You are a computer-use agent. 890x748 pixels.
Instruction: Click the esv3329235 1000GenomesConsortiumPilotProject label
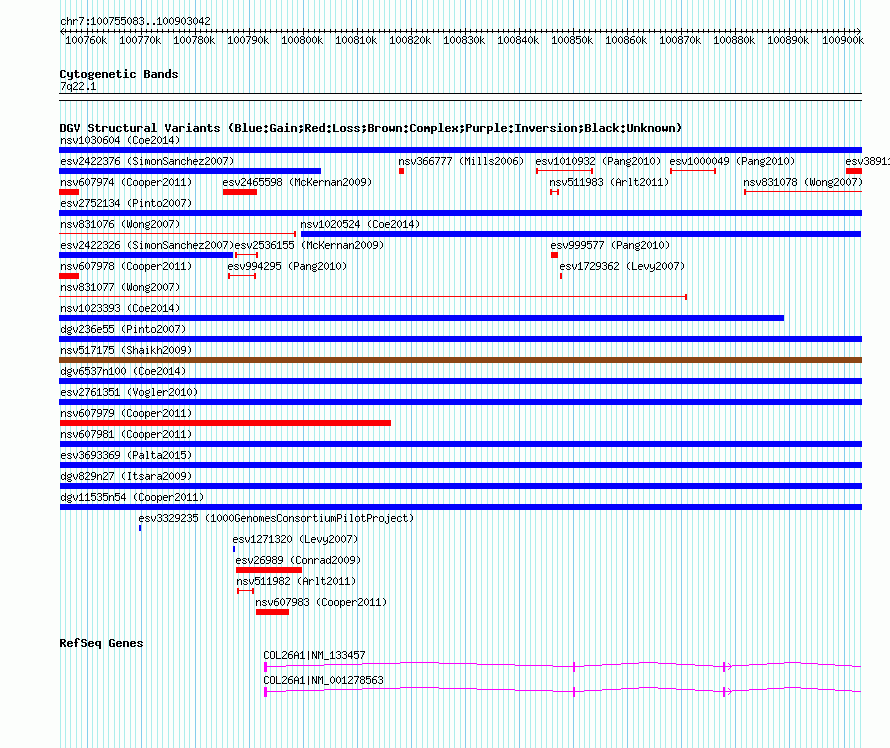pos(276,518)
